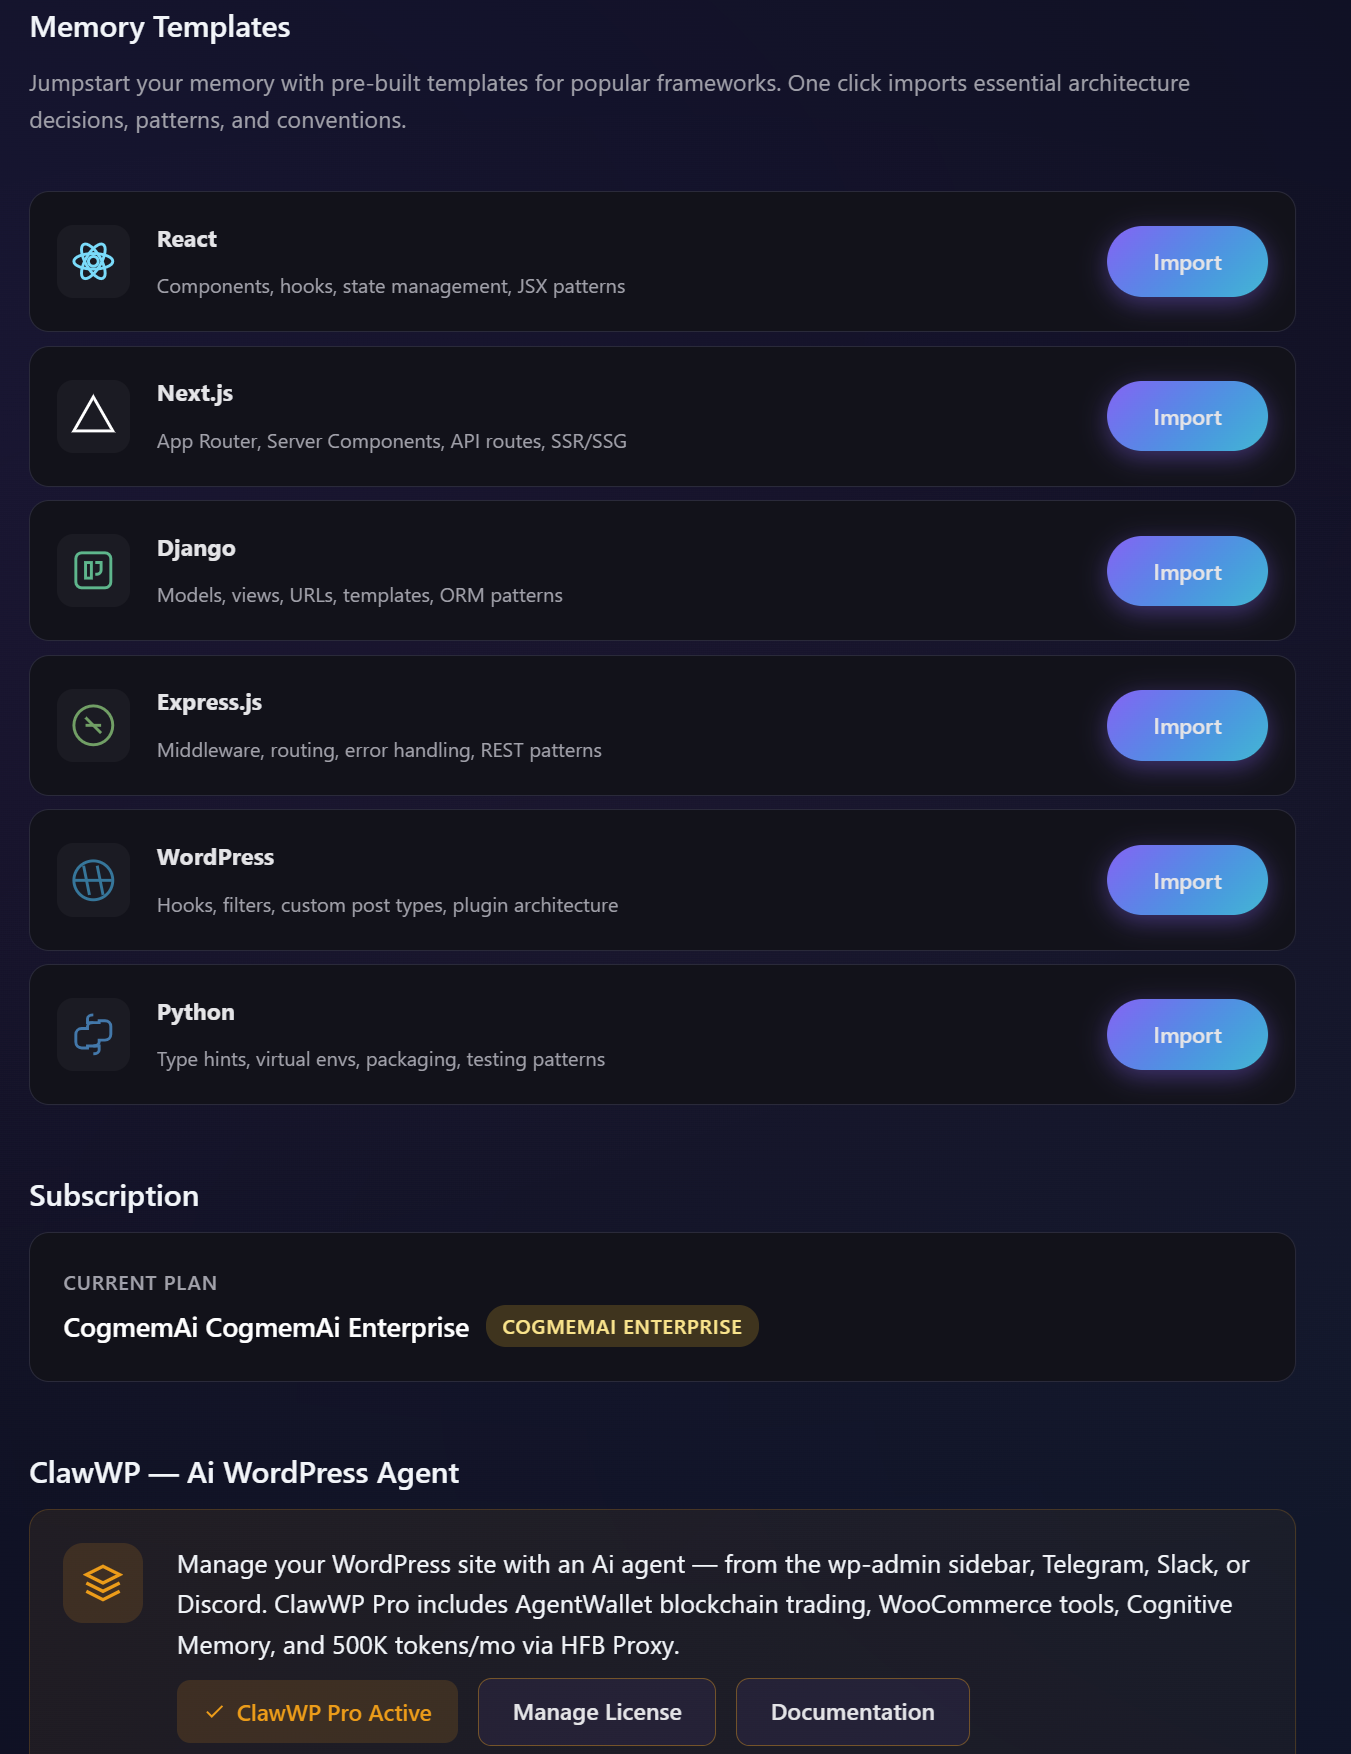Import the Next.js memory template
This screenshot has height=1754, width=1351.
pyautogui.click(x=1186, y=416)
